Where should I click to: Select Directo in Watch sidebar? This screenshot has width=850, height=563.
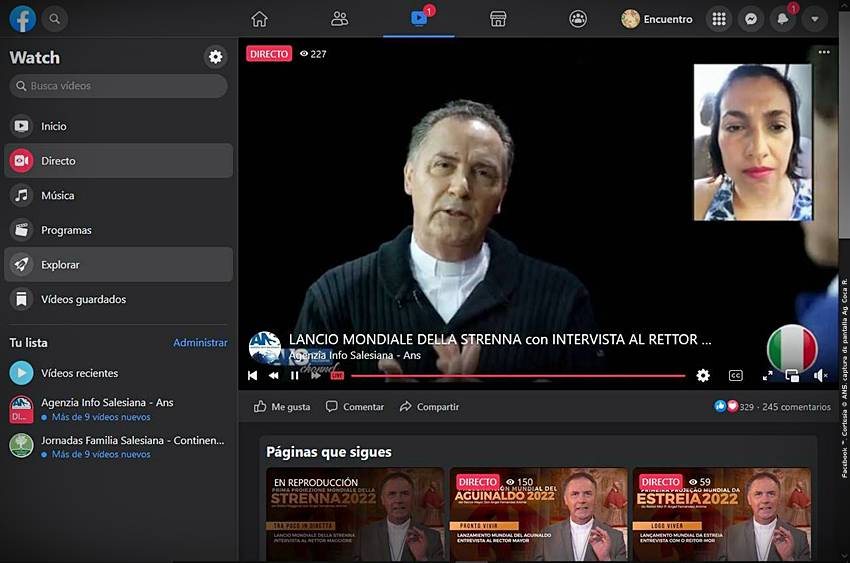118,161
